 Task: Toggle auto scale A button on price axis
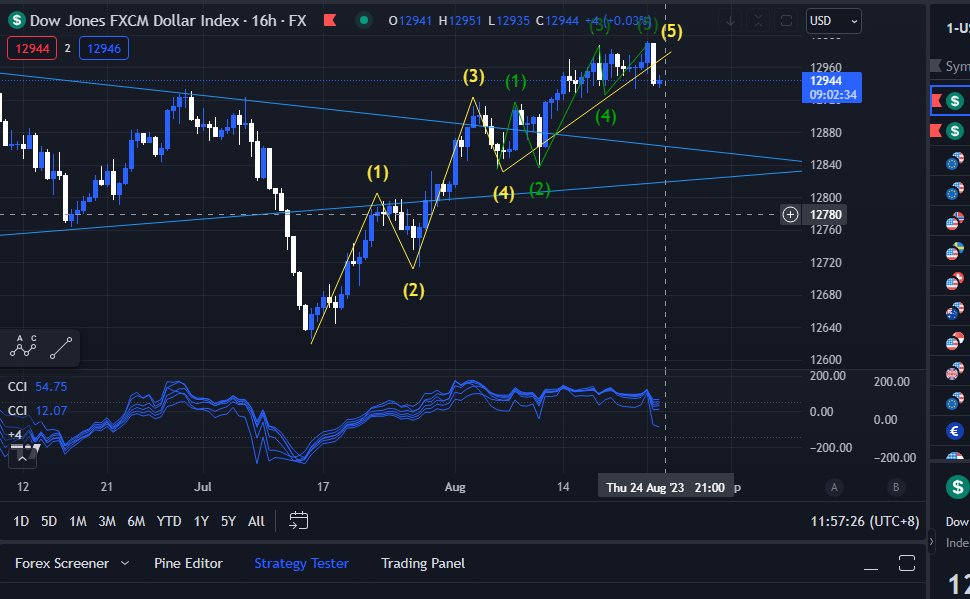pyautogui.click(x=834, y=487)
